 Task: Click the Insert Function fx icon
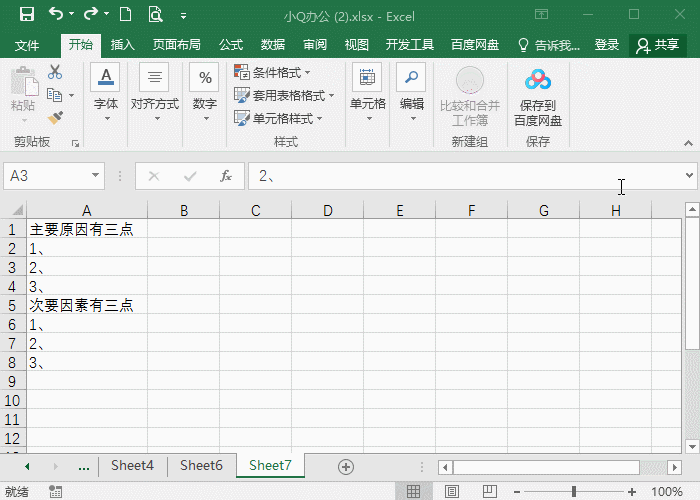[226, 176]
